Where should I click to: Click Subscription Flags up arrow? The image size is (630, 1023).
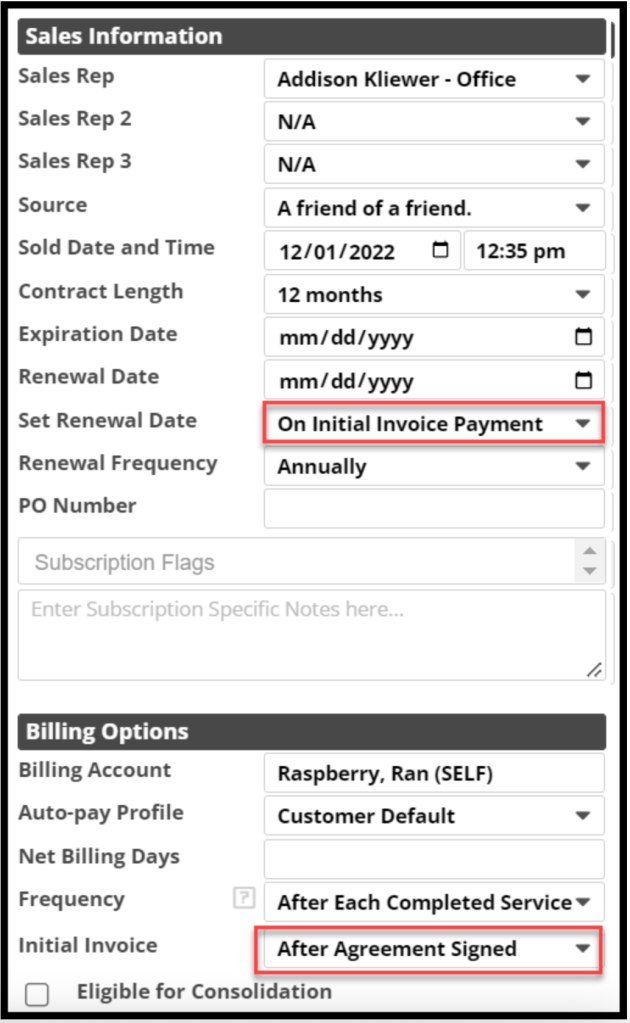[590, 552]
